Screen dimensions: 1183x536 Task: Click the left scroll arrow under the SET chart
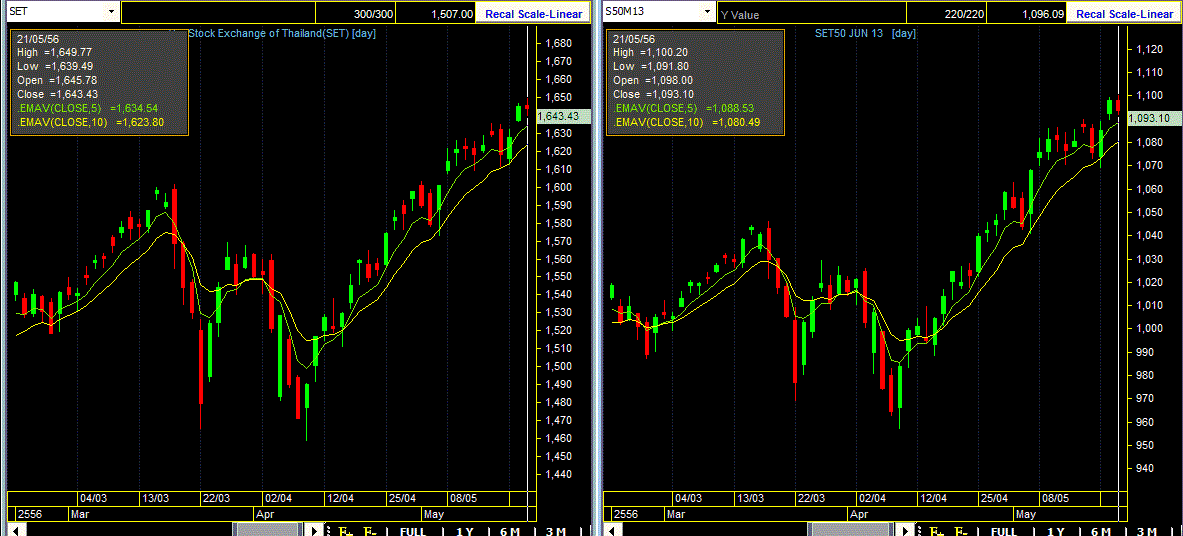[x=16, y=530]
